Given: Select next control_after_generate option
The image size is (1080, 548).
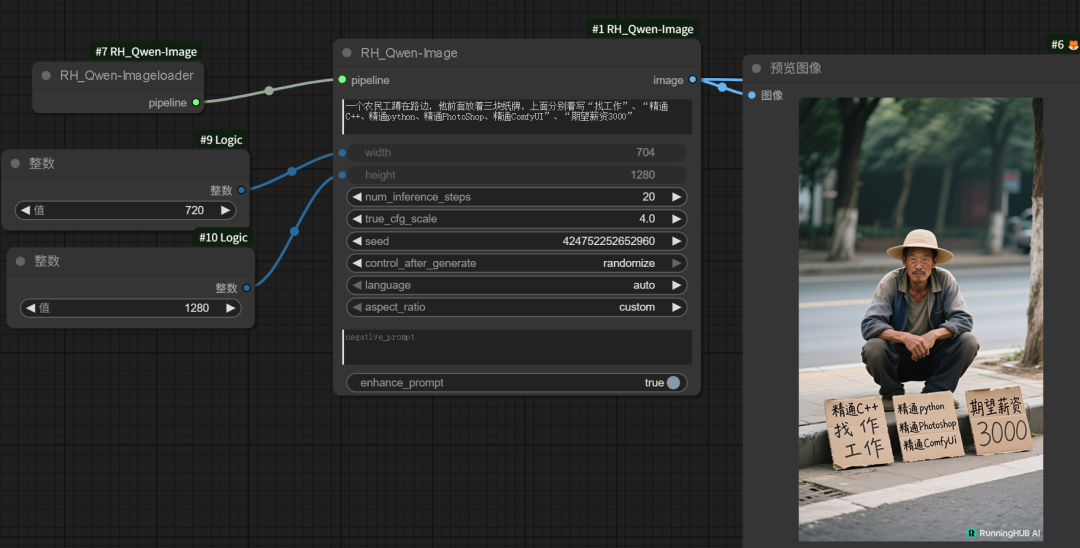Looking at the screenshot, I should (676, 263).
